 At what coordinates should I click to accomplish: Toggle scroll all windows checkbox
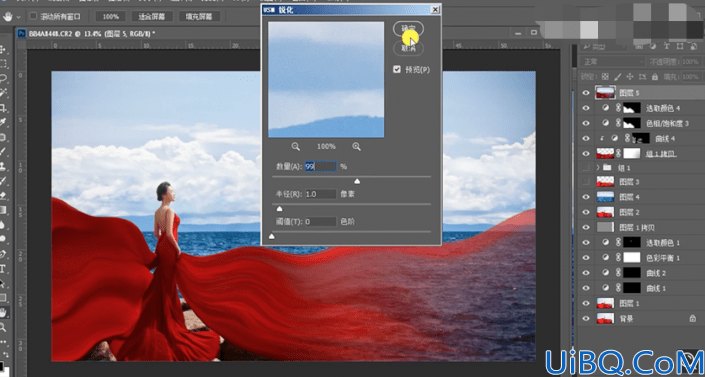[x=33, y=16]
